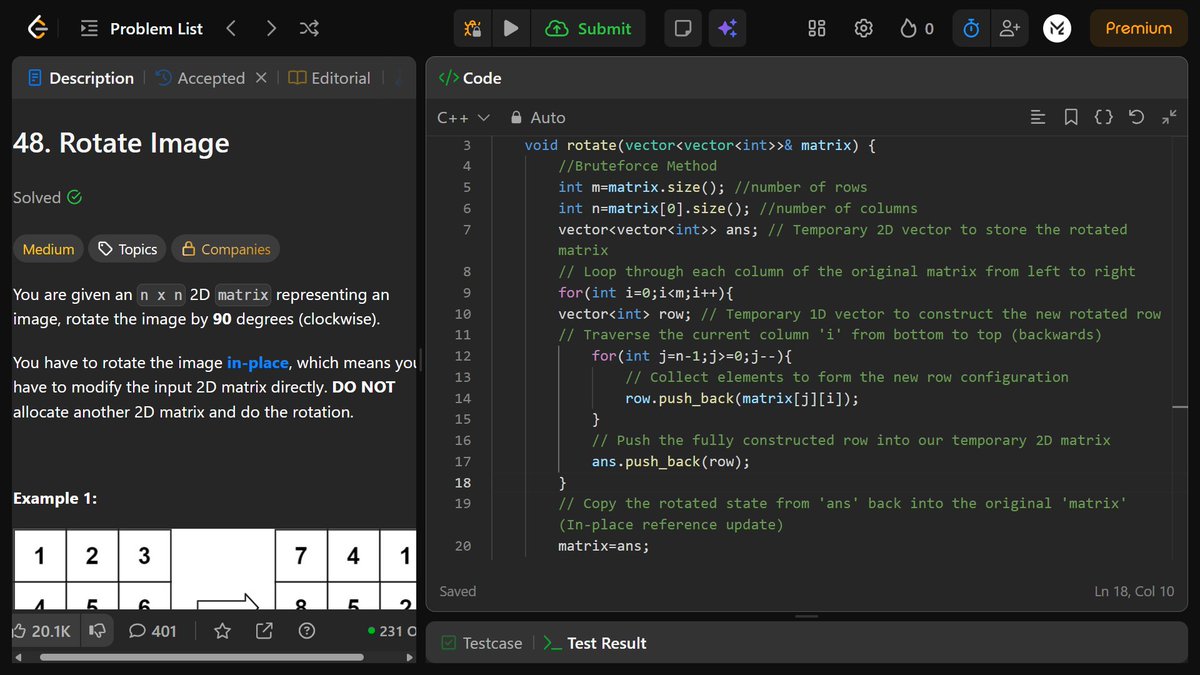Click the help question mark icon
This screenshot has width=1200, height=675.
click(x=307, y=631)
